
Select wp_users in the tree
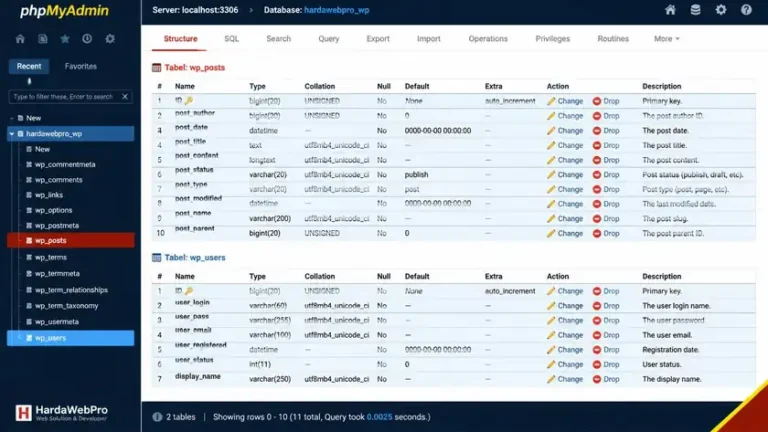[71, 338]
